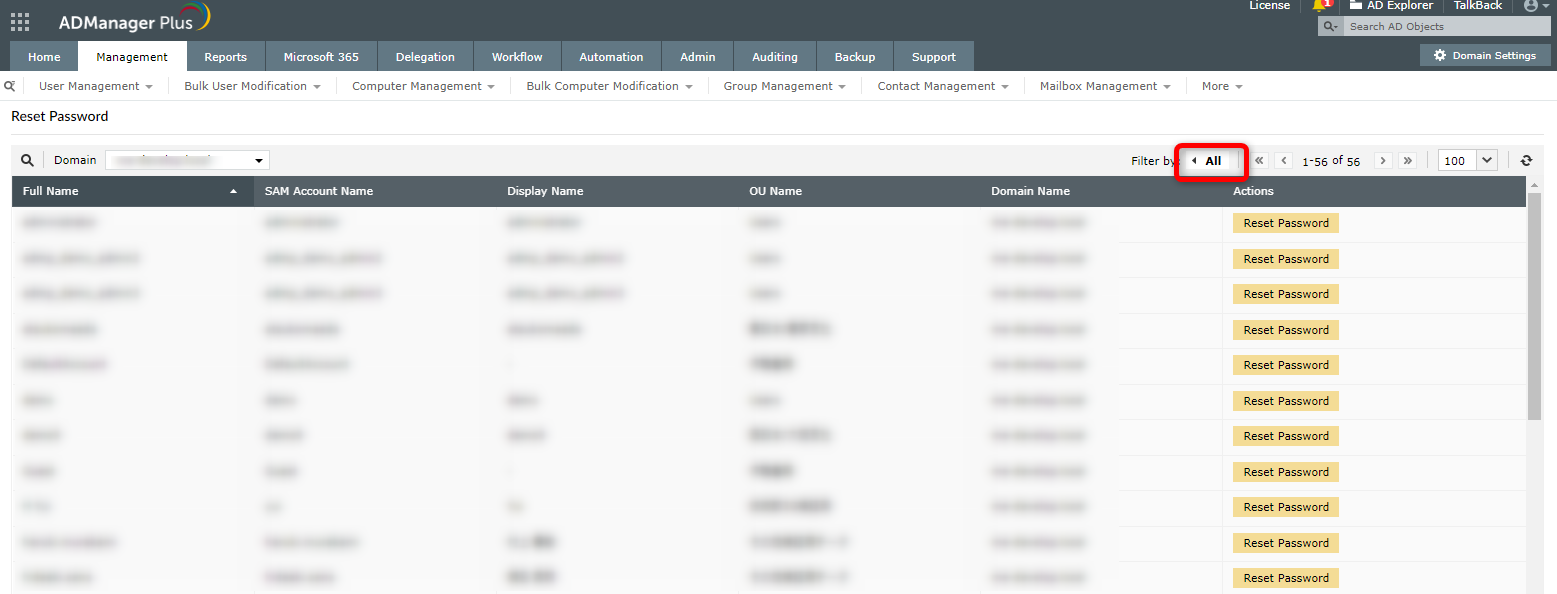Switch to the Reports tab

(x=226, y=57)
